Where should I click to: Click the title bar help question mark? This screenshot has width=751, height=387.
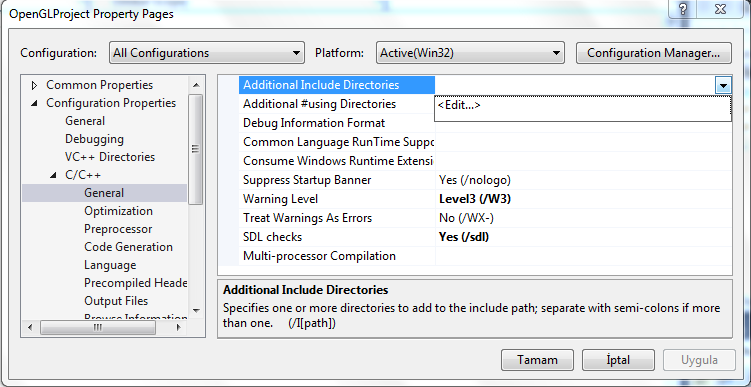click(683, 8)
